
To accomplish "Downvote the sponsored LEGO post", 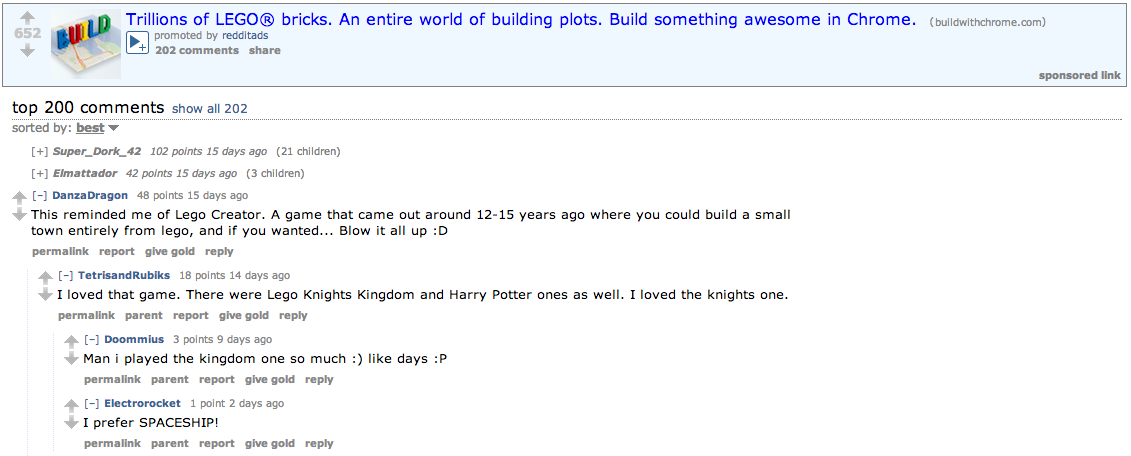I will point(27,50).
